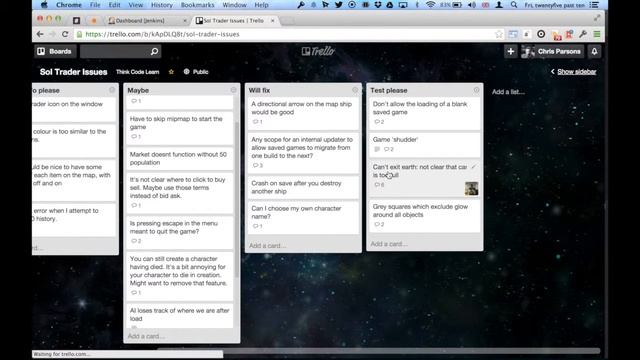Open card 'Crash on save after you destroy another ship'

coord(303,187)
